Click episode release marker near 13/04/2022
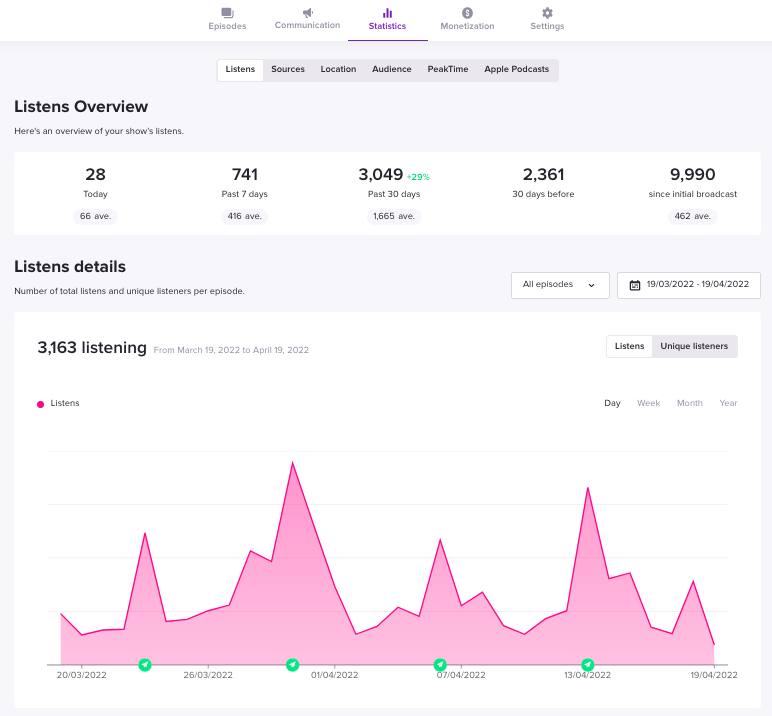Image resolution: width=772 pixels, height=716 pixels. [587, 665]
